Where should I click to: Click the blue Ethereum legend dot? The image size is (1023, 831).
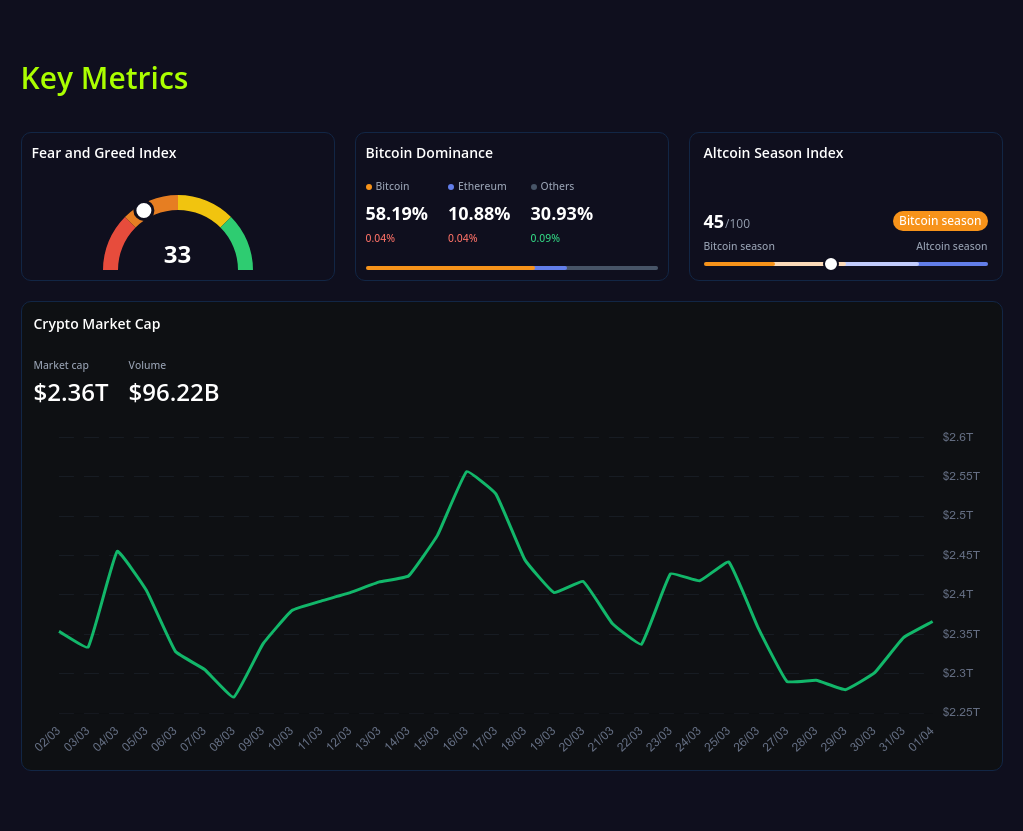(x=450, y=186)
